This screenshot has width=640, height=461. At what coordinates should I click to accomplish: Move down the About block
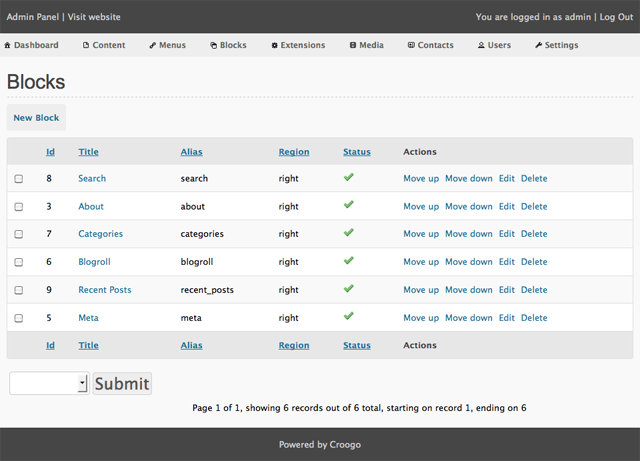tap(469, 207)
